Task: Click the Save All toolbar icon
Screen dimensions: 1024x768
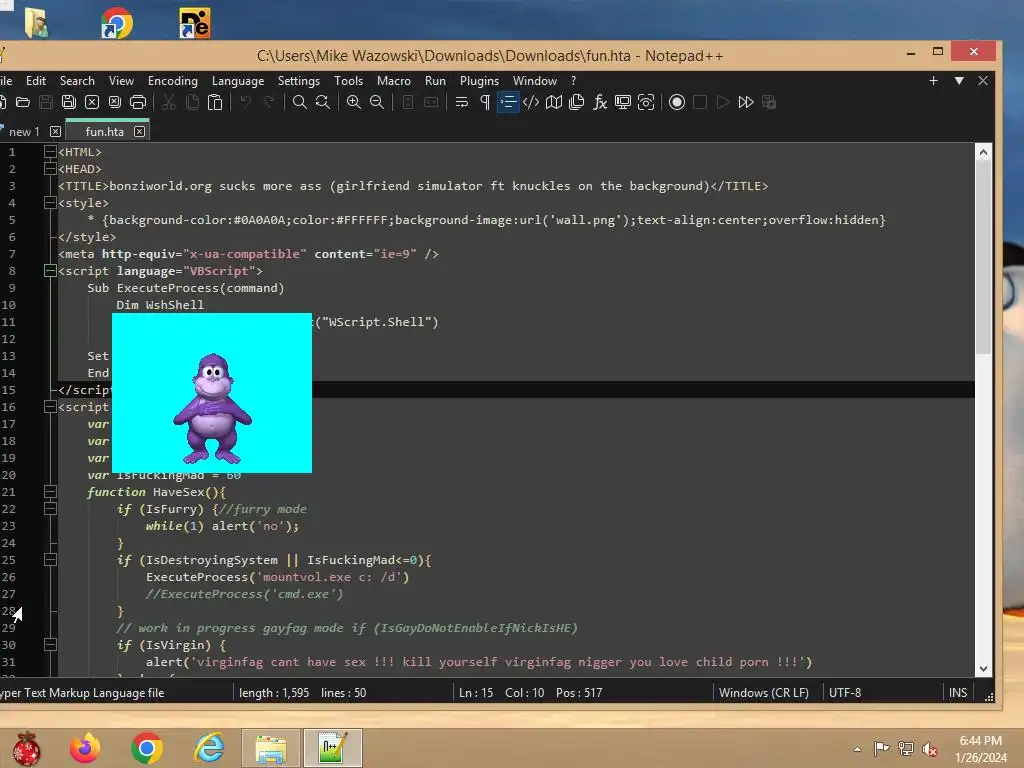Action: pyautogui.click(x=69, y=102)
